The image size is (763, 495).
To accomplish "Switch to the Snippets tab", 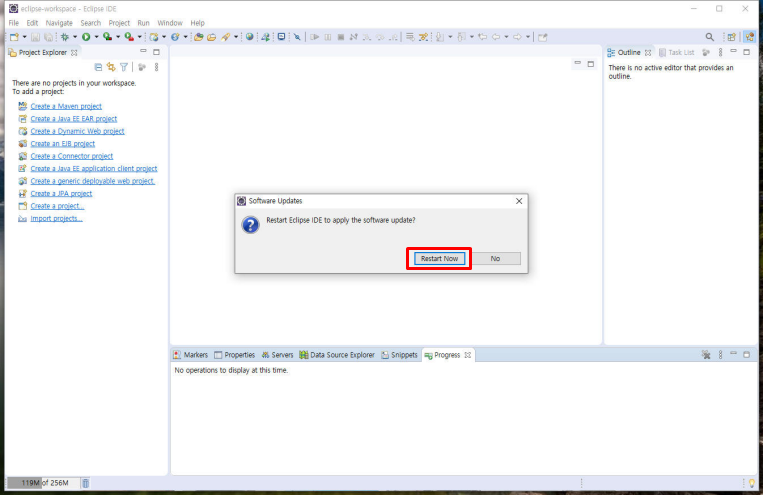I will coord(400,355).
